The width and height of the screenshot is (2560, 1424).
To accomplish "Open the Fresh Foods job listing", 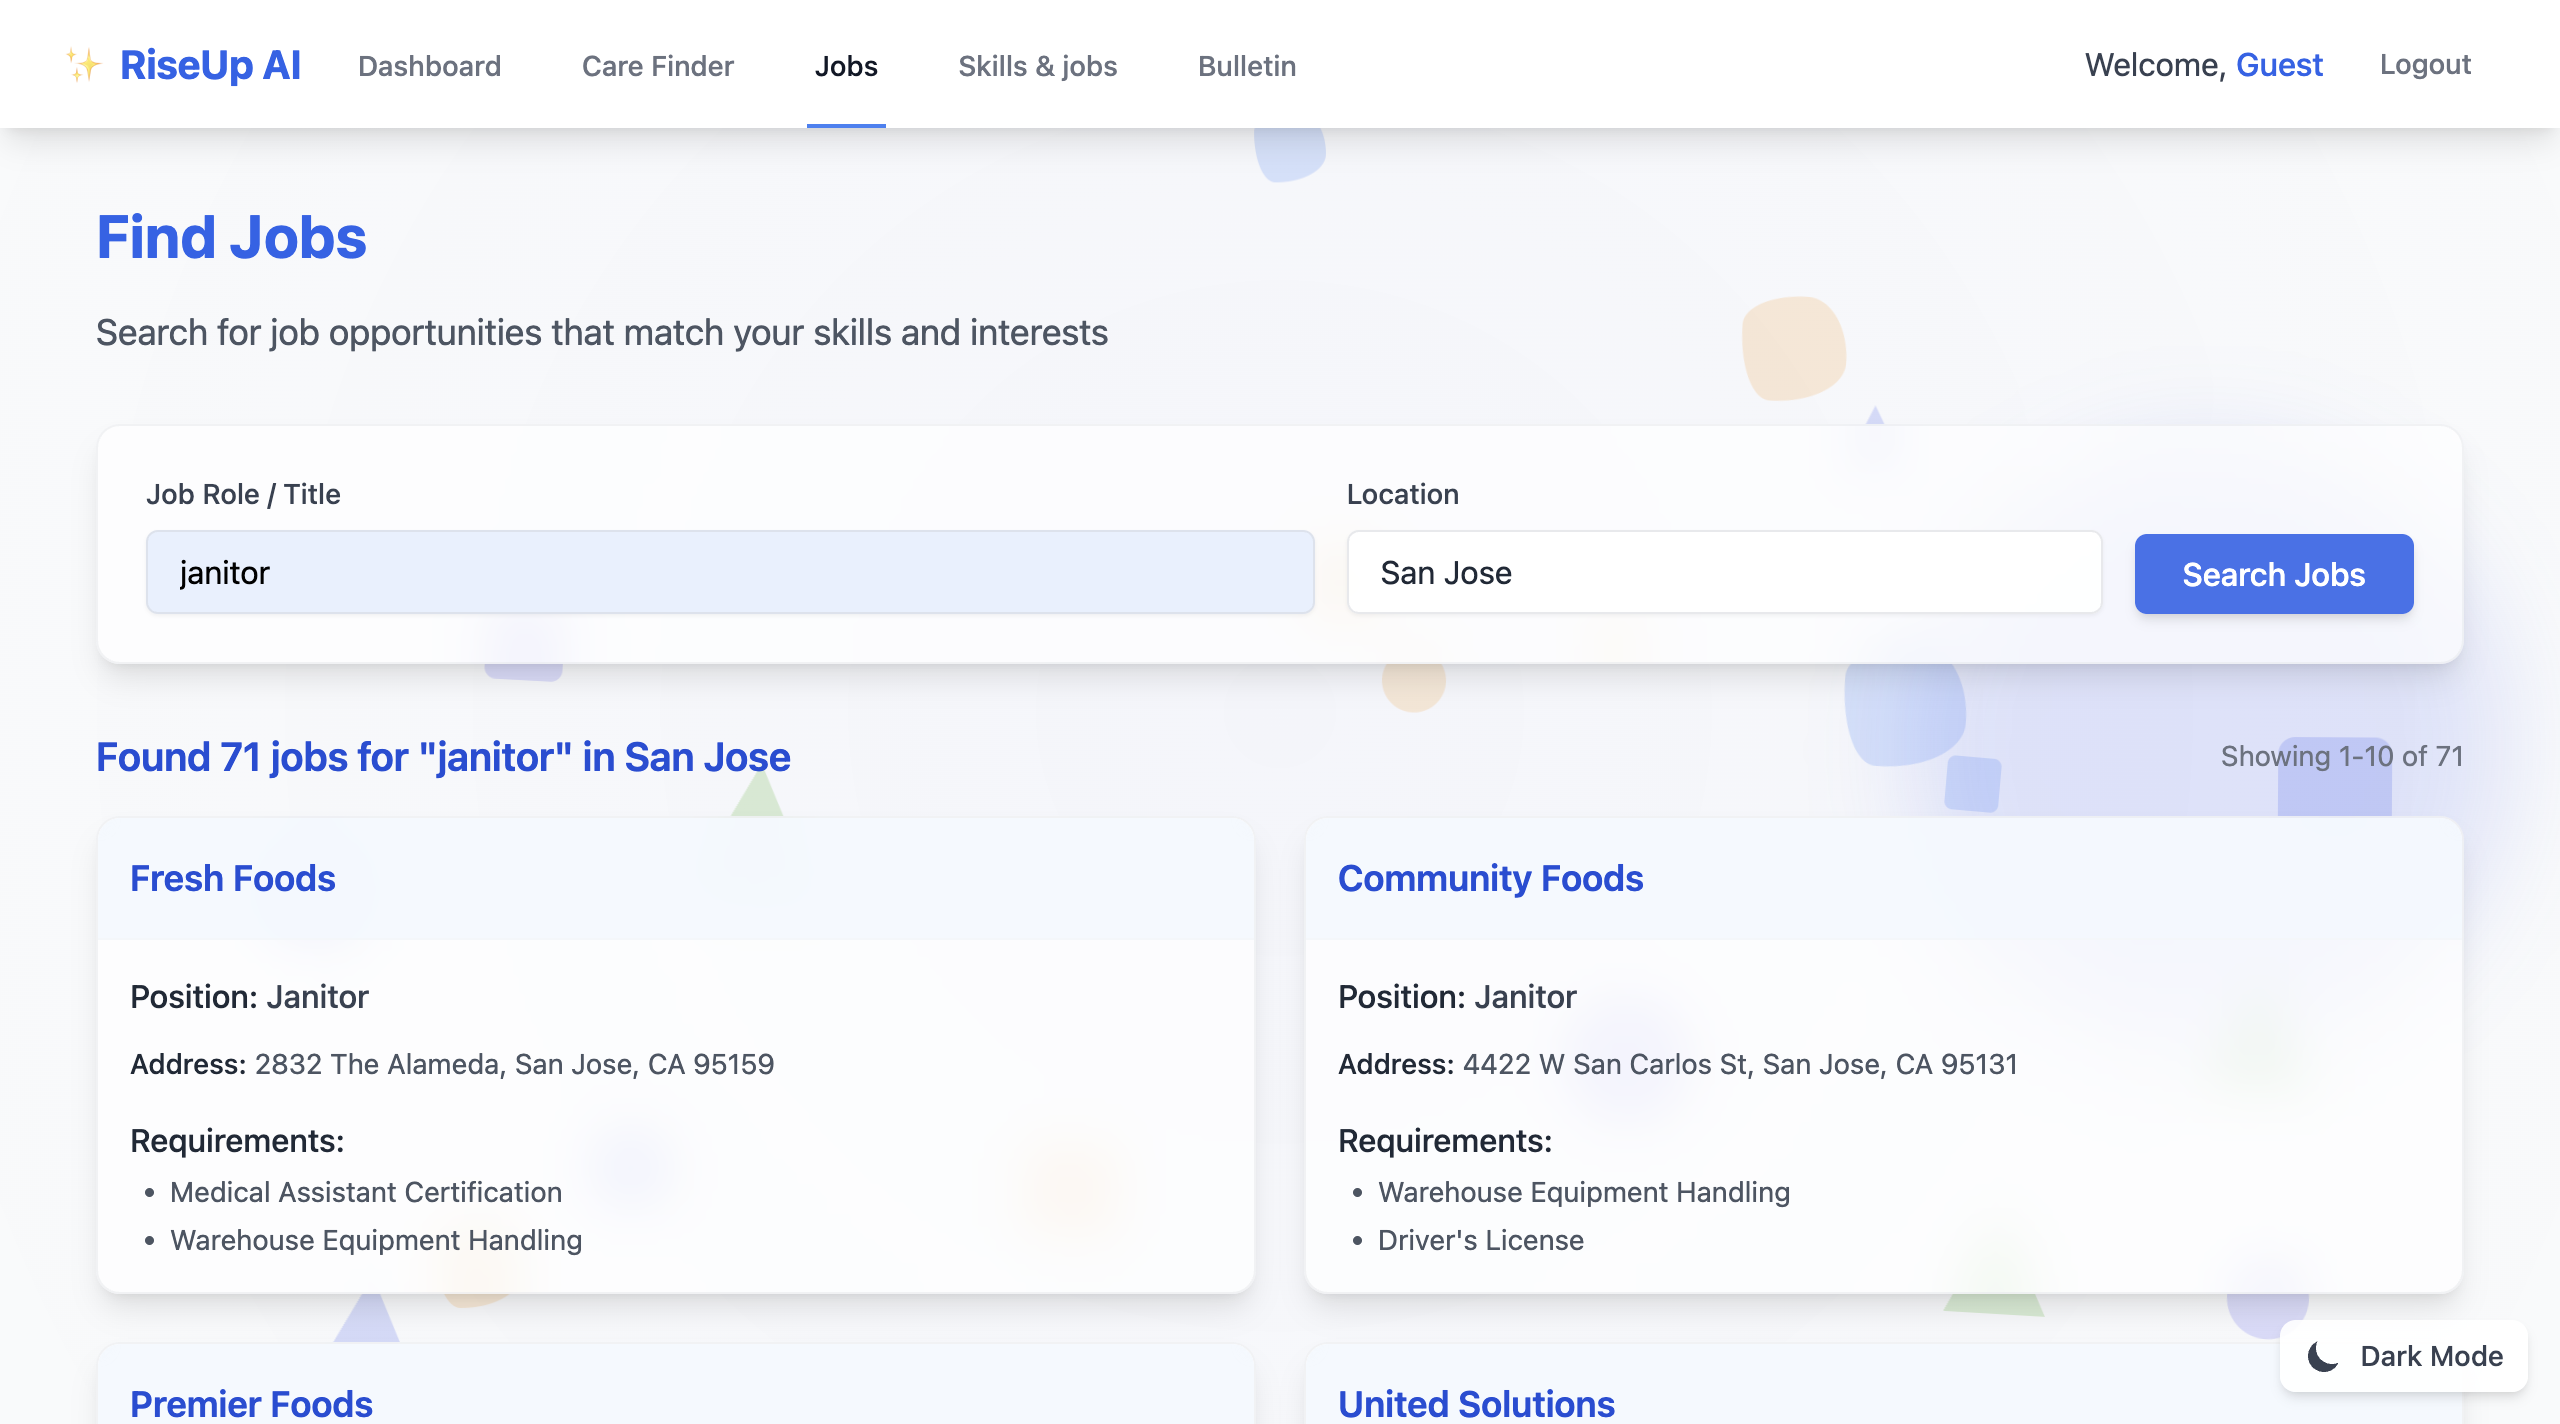I will [x=233, y=878].
